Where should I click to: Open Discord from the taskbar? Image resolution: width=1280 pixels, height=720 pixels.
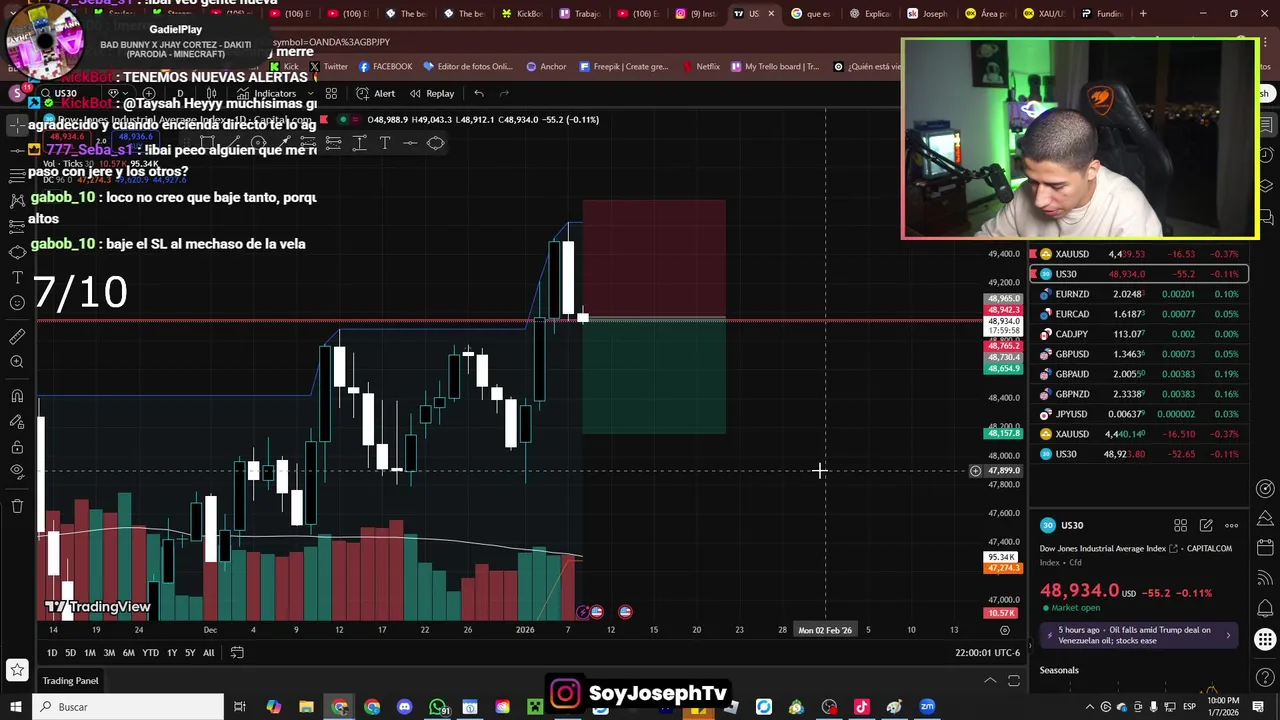click(405, 707)
